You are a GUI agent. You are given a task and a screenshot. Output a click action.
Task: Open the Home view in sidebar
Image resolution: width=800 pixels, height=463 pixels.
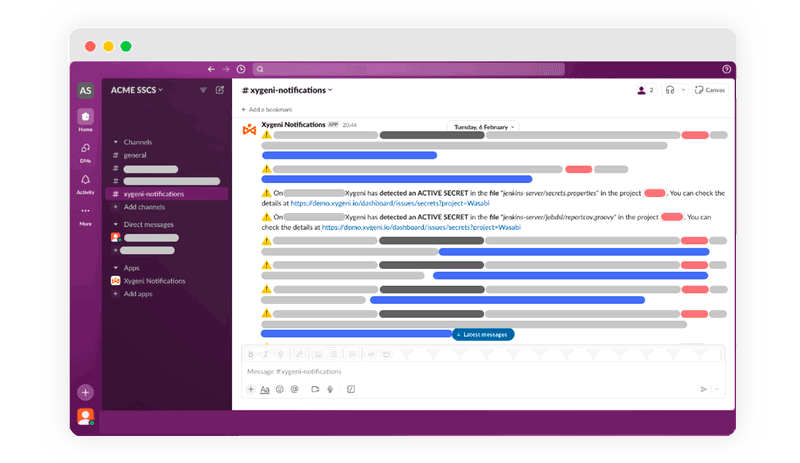(85, 117)
